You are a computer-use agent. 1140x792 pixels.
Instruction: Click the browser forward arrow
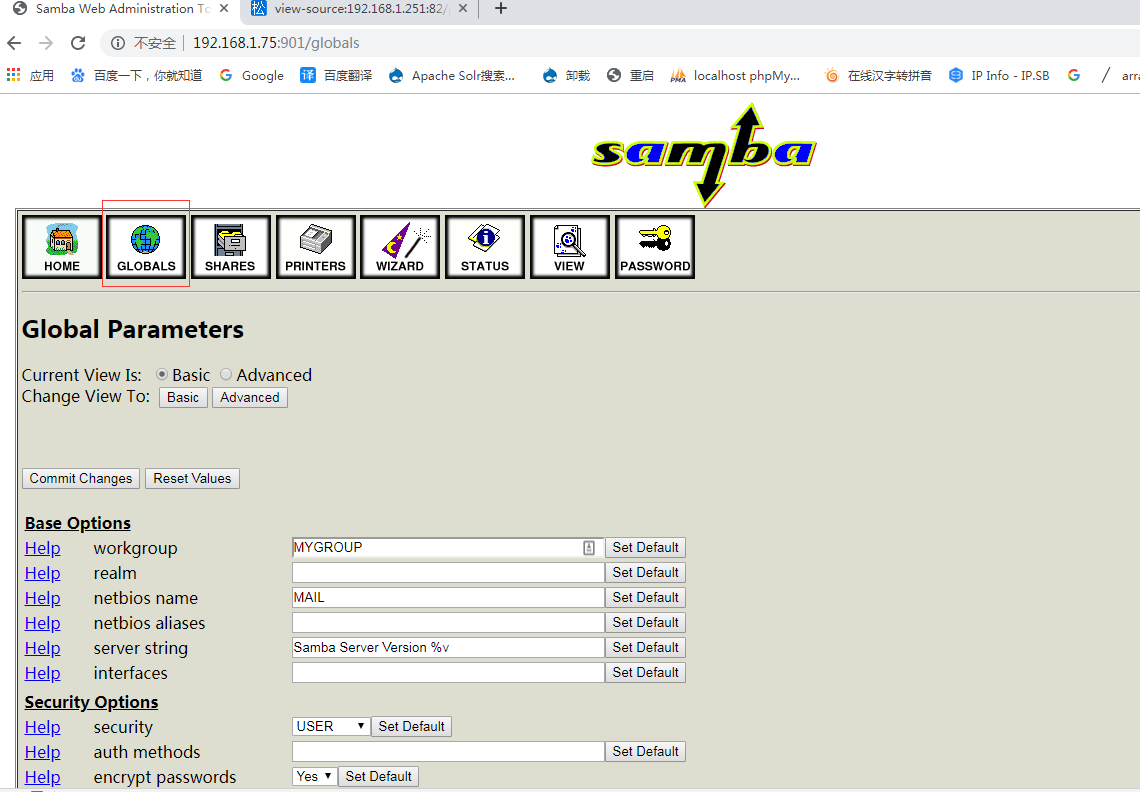(46, 43)
